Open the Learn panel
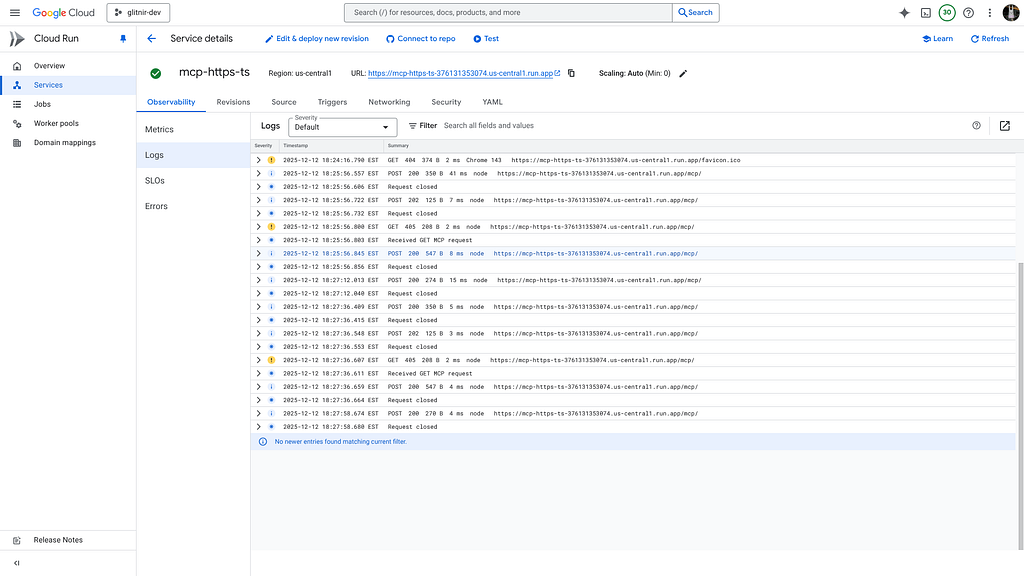This screenshot has height=576, width=1024. point(937,39)
